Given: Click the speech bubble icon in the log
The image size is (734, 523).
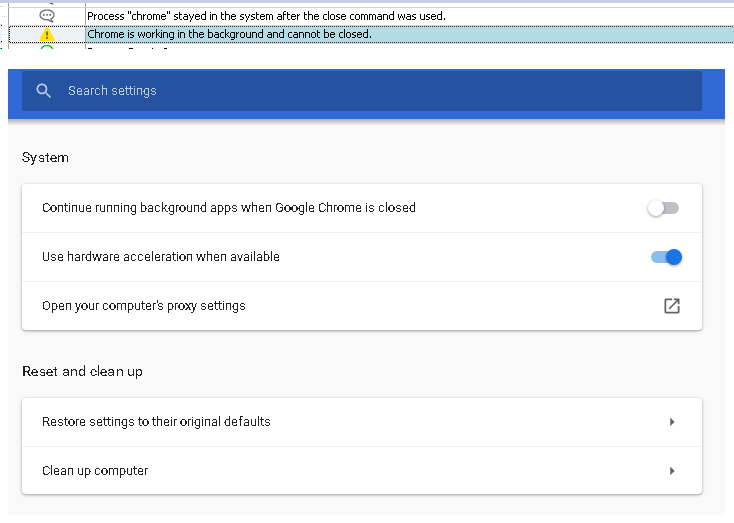Looking at the screenshot, I should (x=47, y=16).
